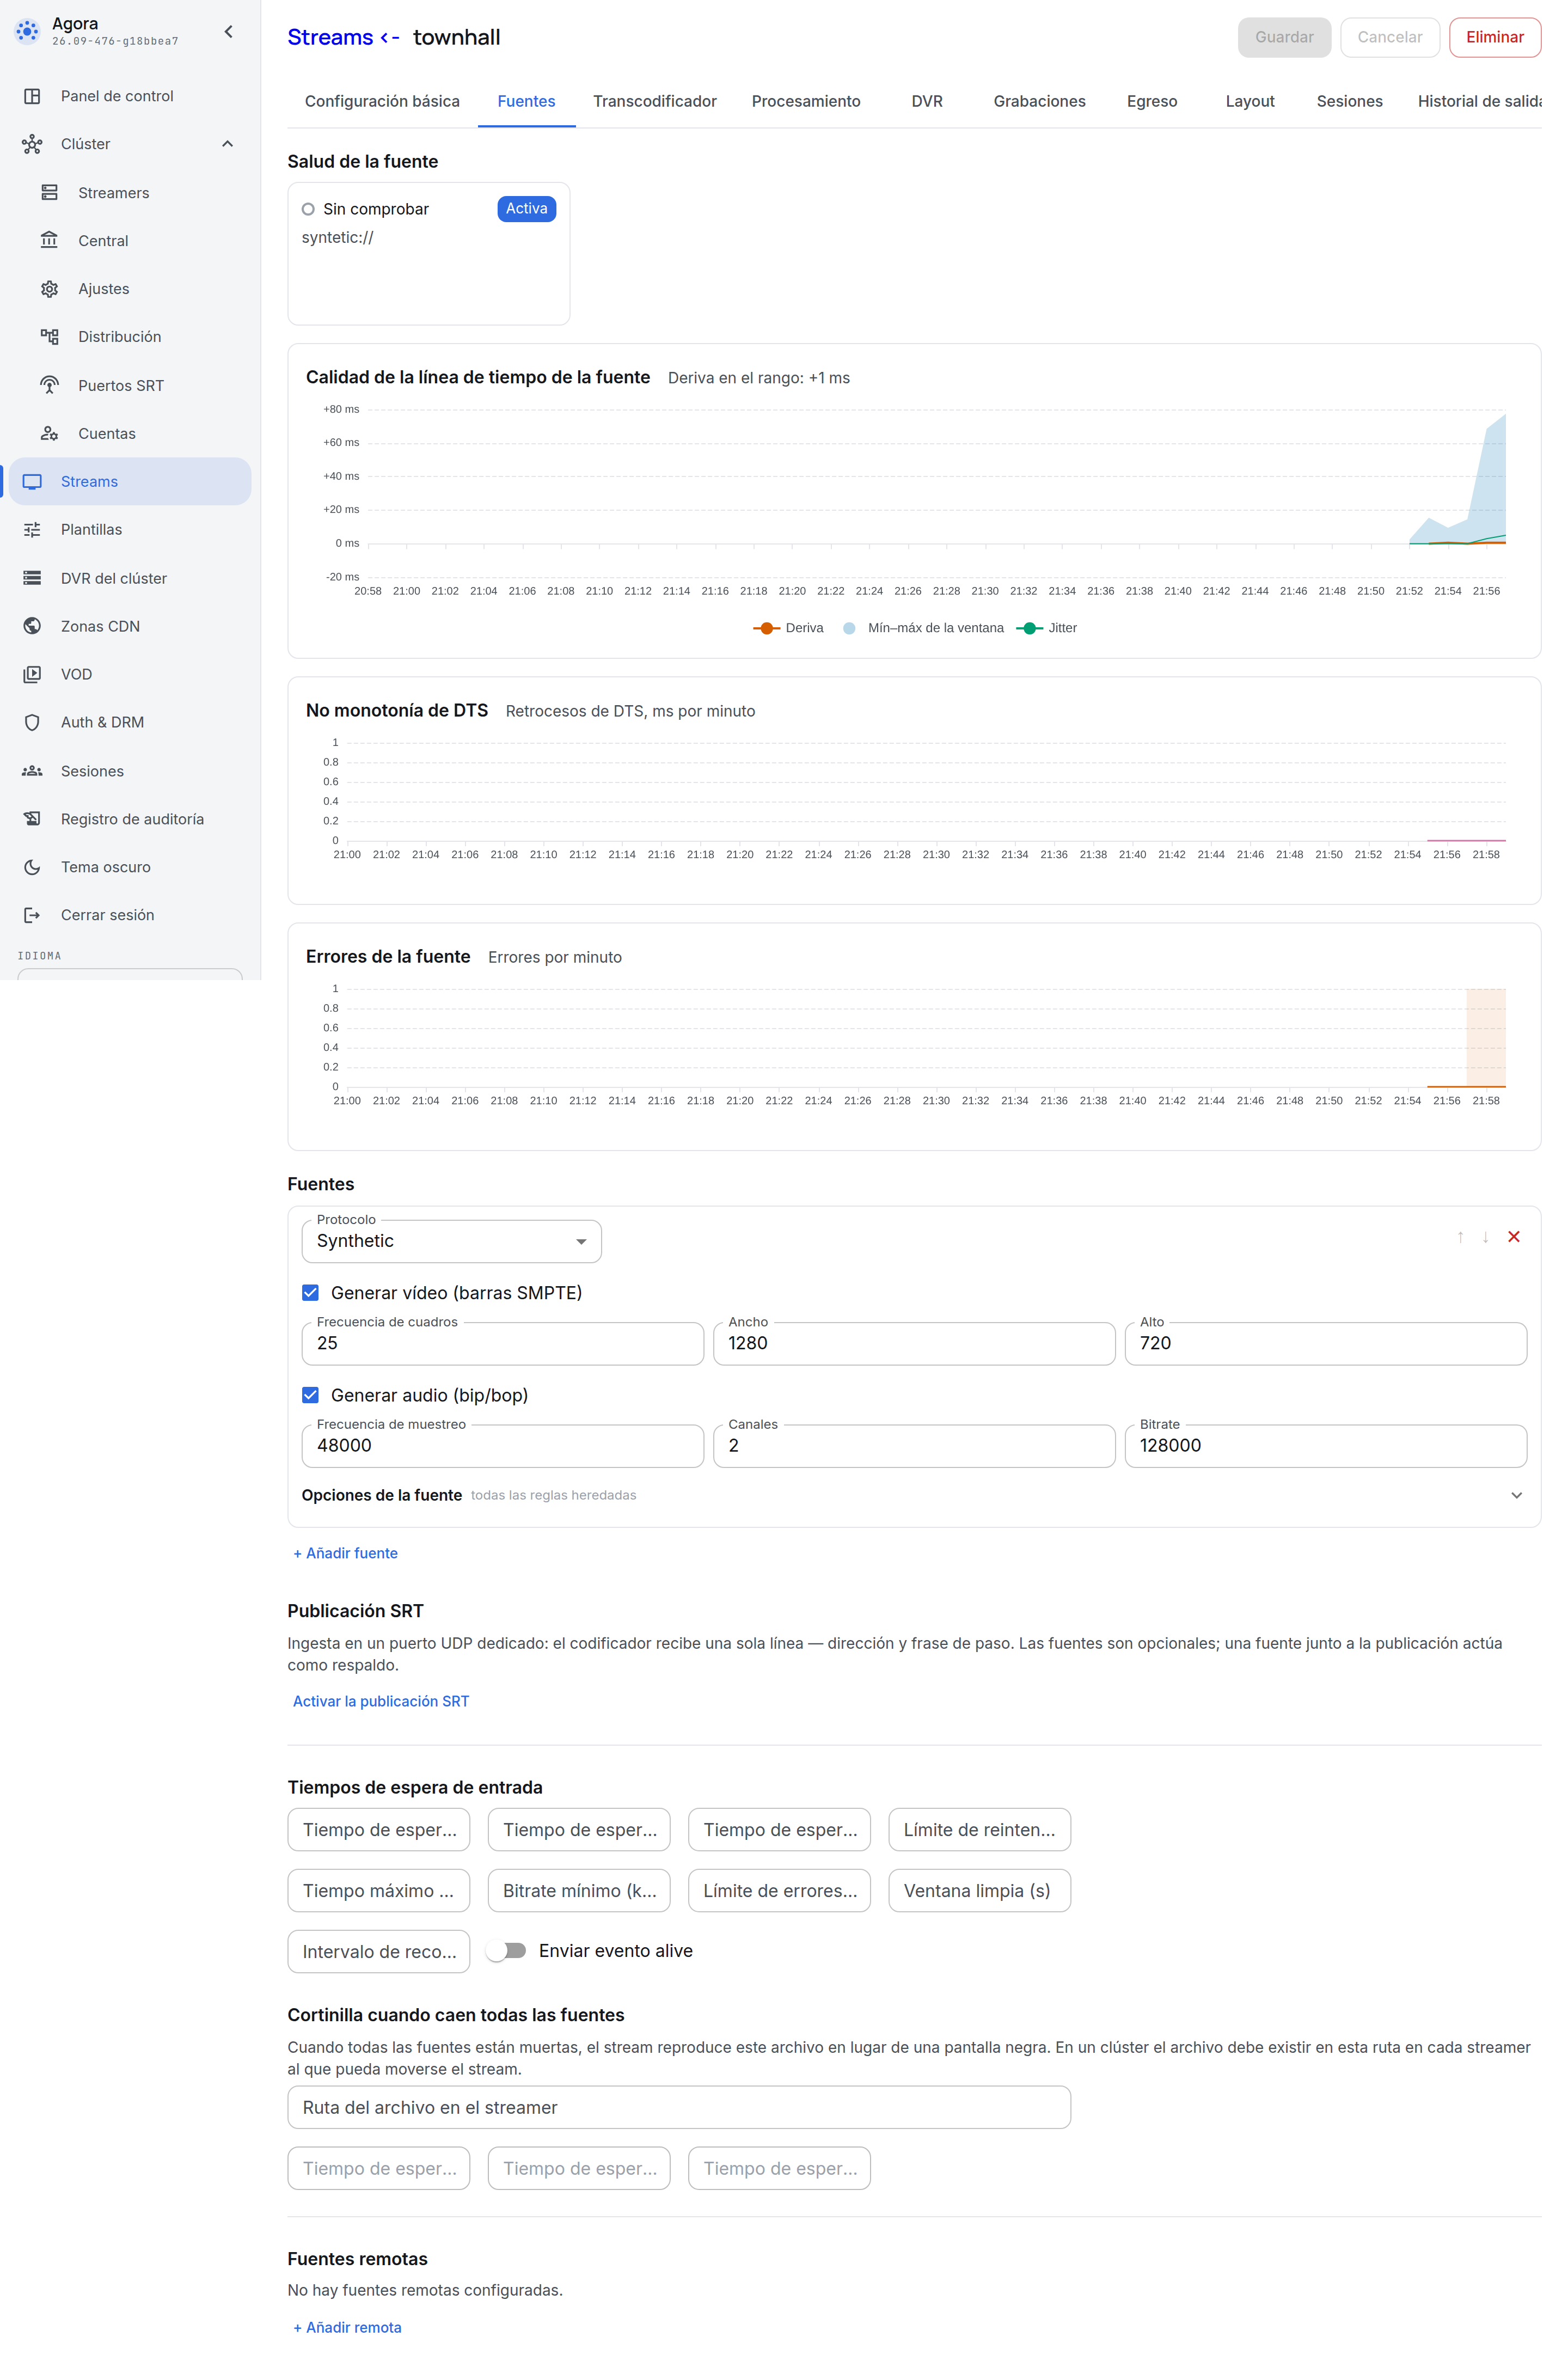1568x2361 pixels.
Task: Open DVR del clúster
Action: coord(130,578)
